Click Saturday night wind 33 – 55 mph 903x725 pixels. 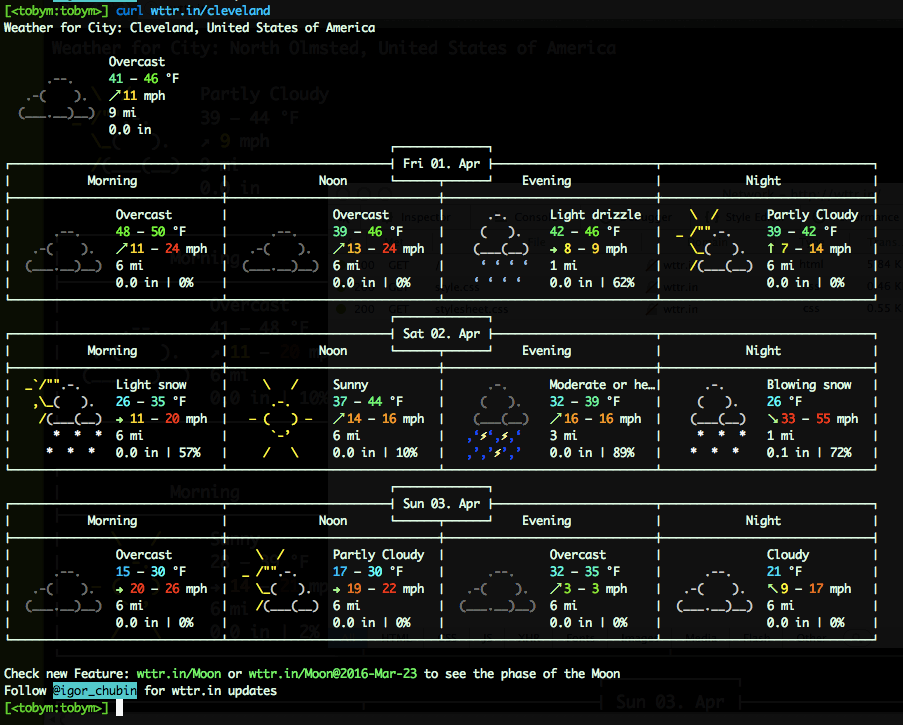coord(812,419)
